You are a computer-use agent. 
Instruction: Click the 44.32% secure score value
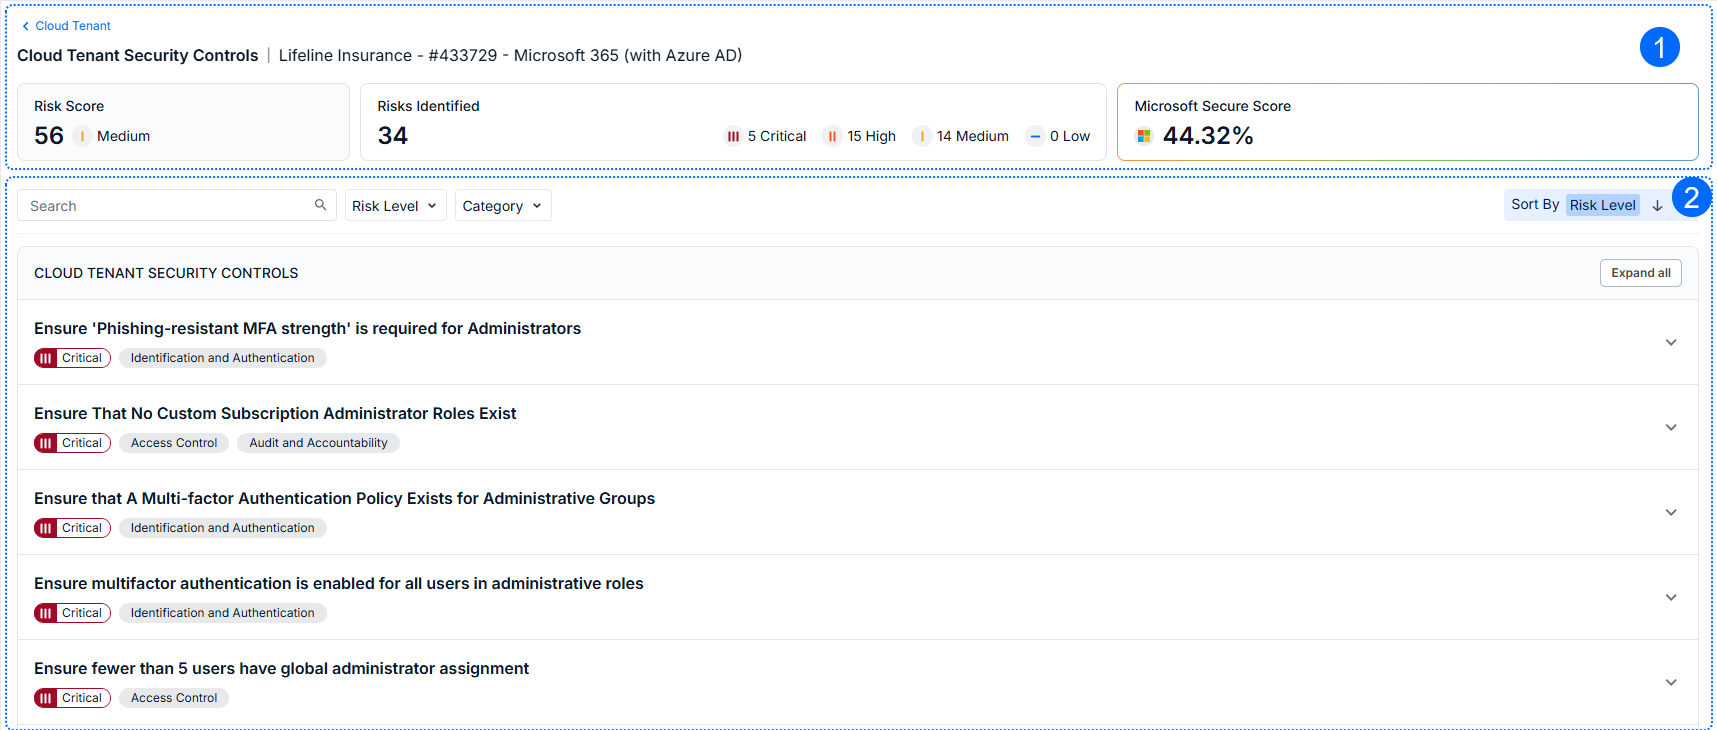point(1208,136)
